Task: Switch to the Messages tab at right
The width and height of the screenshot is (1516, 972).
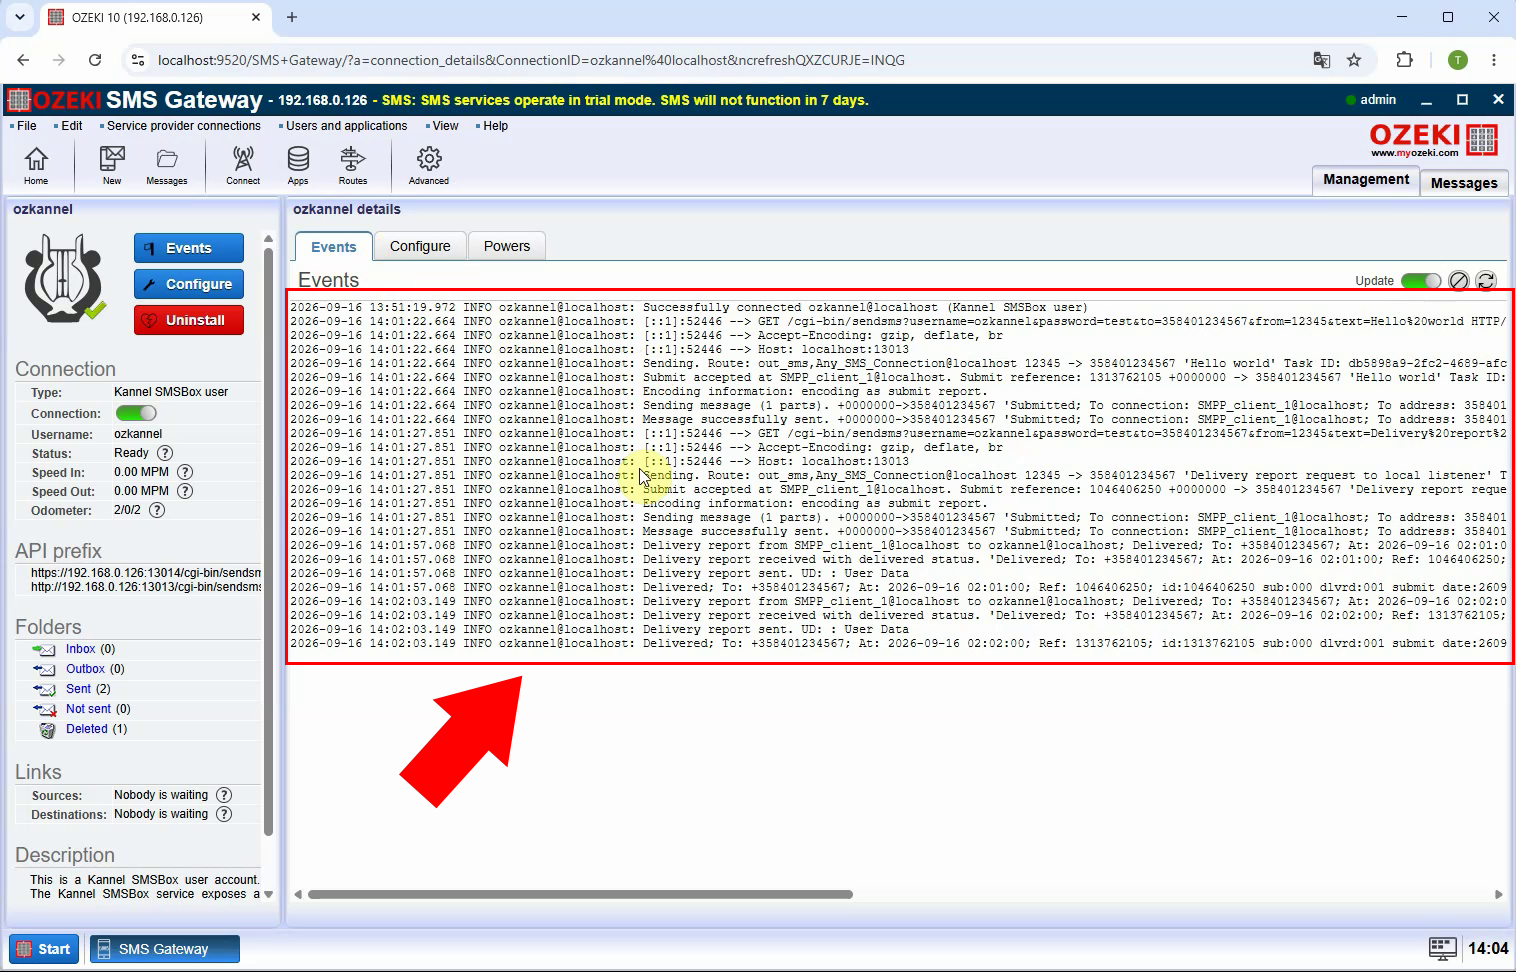Action: [1464, 183]
